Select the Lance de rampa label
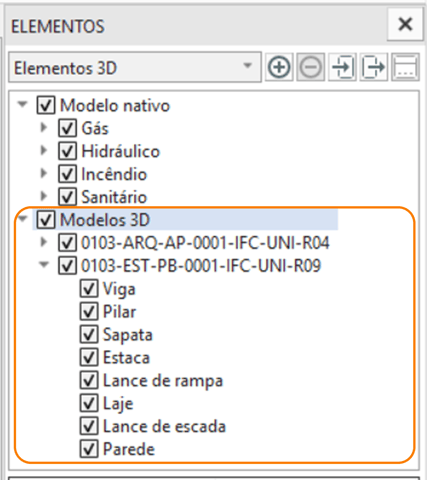 pyautogui.click(x=163, y=381)
